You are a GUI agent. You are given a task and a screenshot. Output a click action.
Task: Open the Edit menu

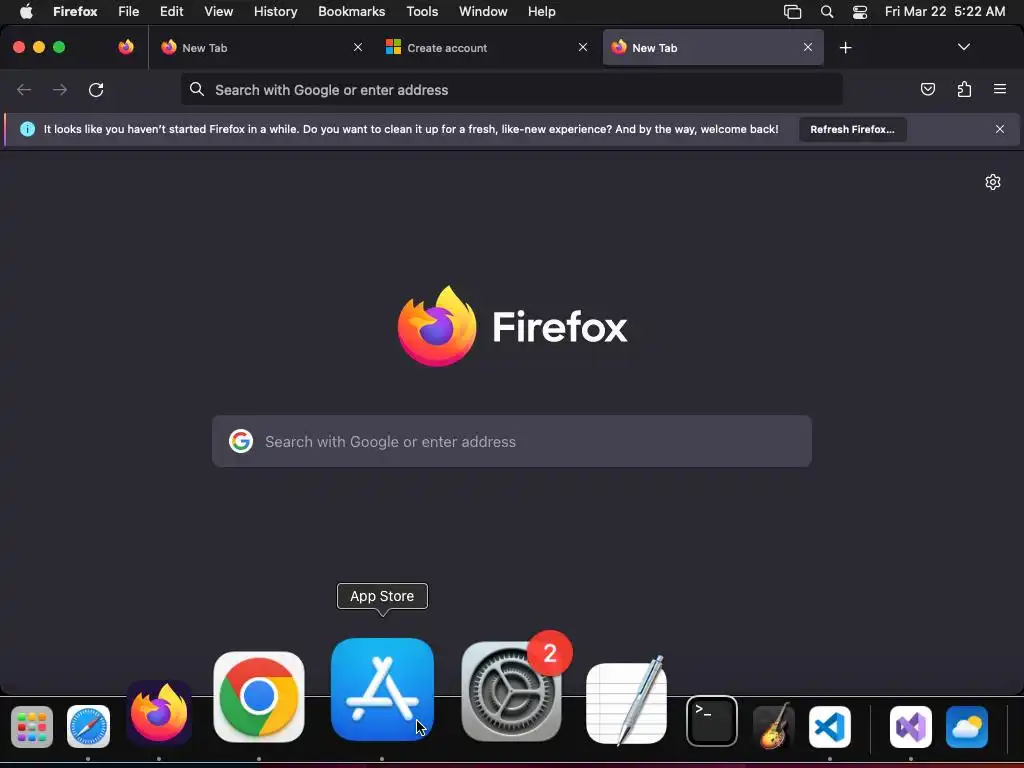coord(172,12)
